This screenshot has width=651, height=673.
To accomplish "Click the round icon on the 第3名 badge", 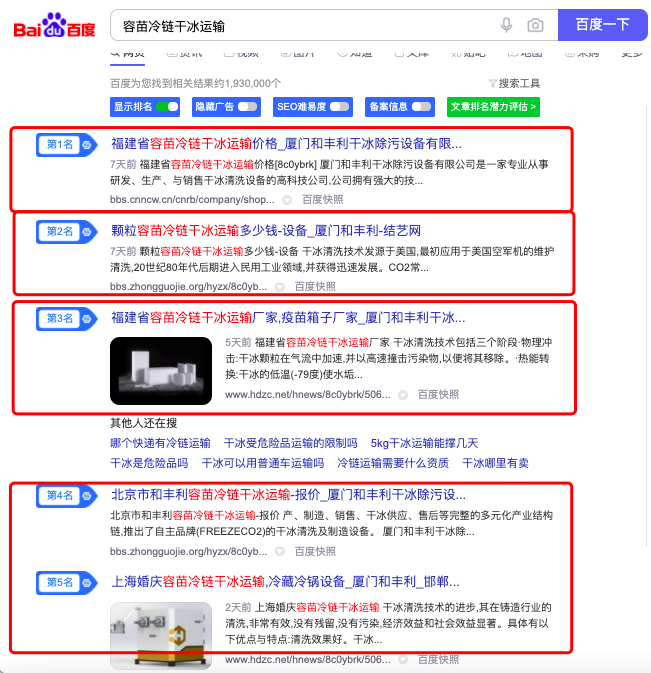I will (87, 319).
